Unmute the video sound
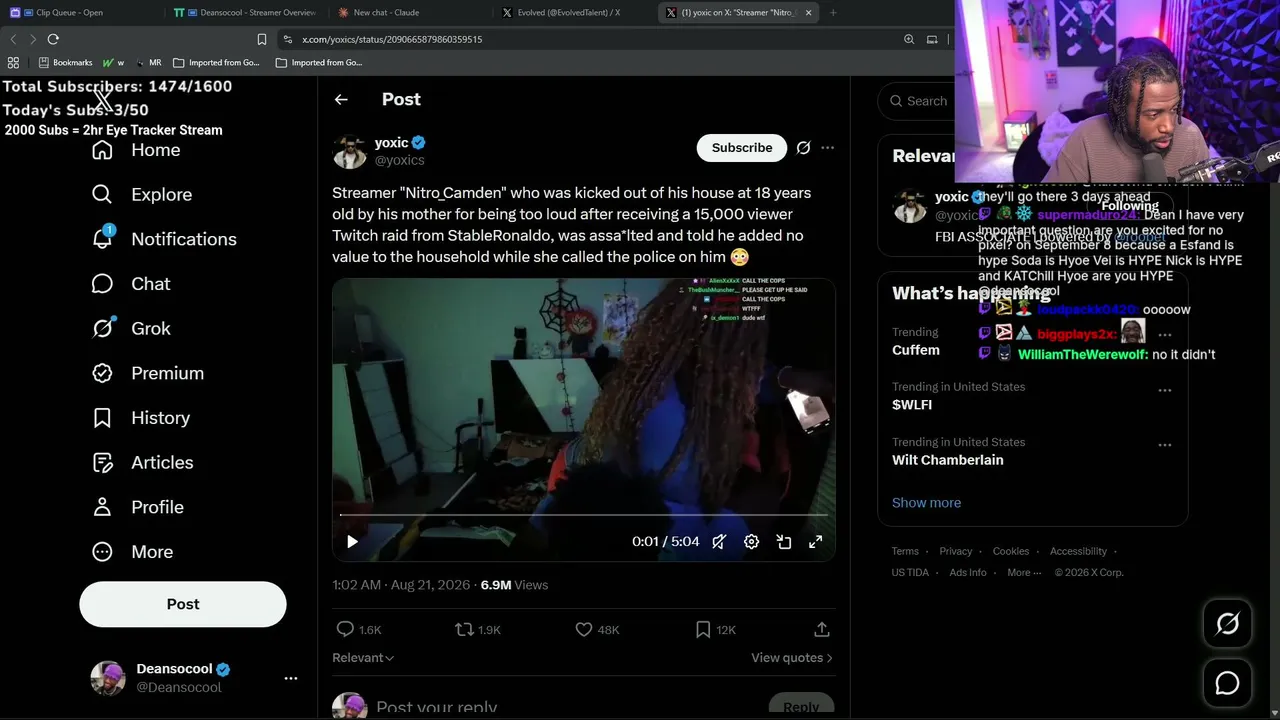The width and height of the screenshot is (1280, 720). (x=719, y=541)
